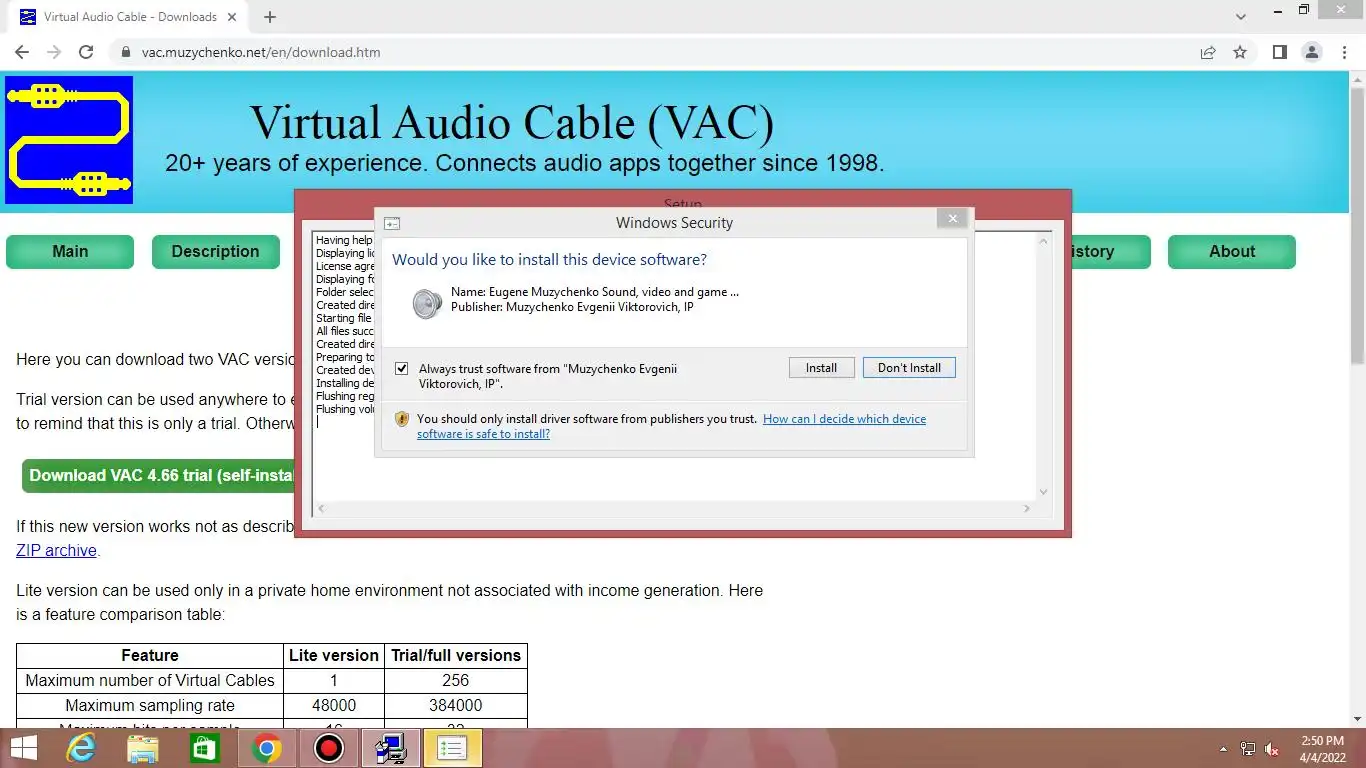Screen dimensions: 1366x768
Task: Expand the tab search dropdown arrow
Action: point(1241,17)
